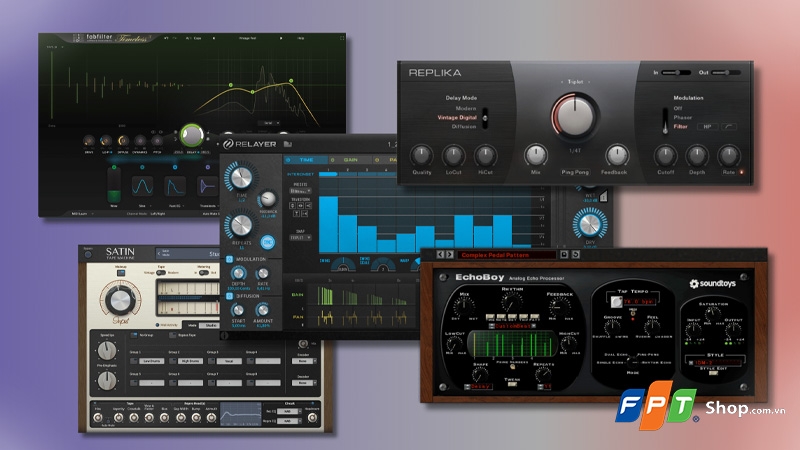800x450 pixels.
Task: Toggle the Rate sync indicator in Replika
Action: click(741, 172)
